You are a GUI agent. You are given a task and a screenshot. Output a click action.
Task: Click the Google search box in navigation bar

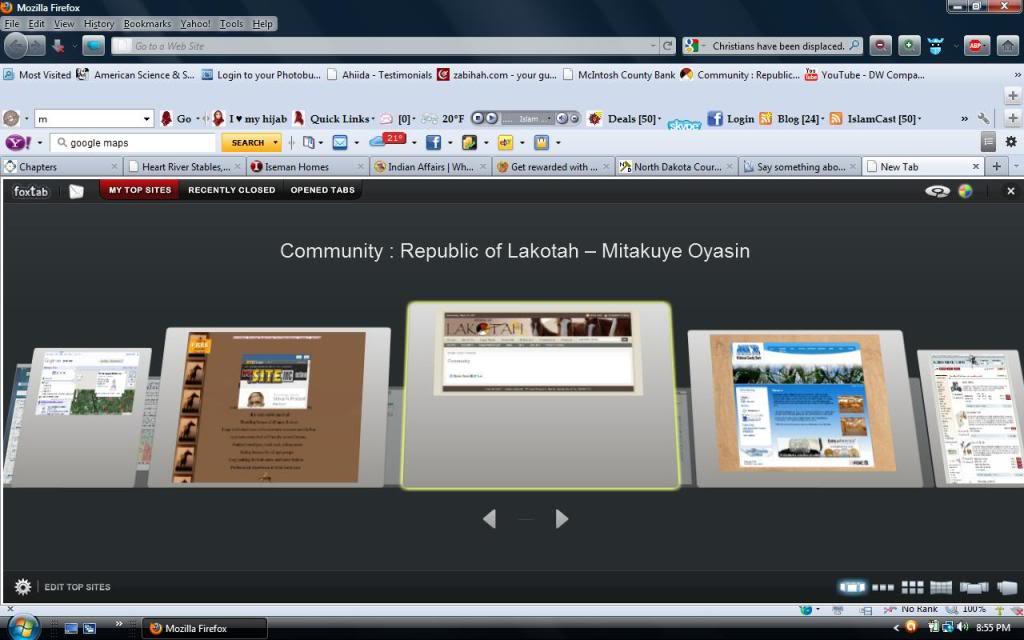pos(777,46)
